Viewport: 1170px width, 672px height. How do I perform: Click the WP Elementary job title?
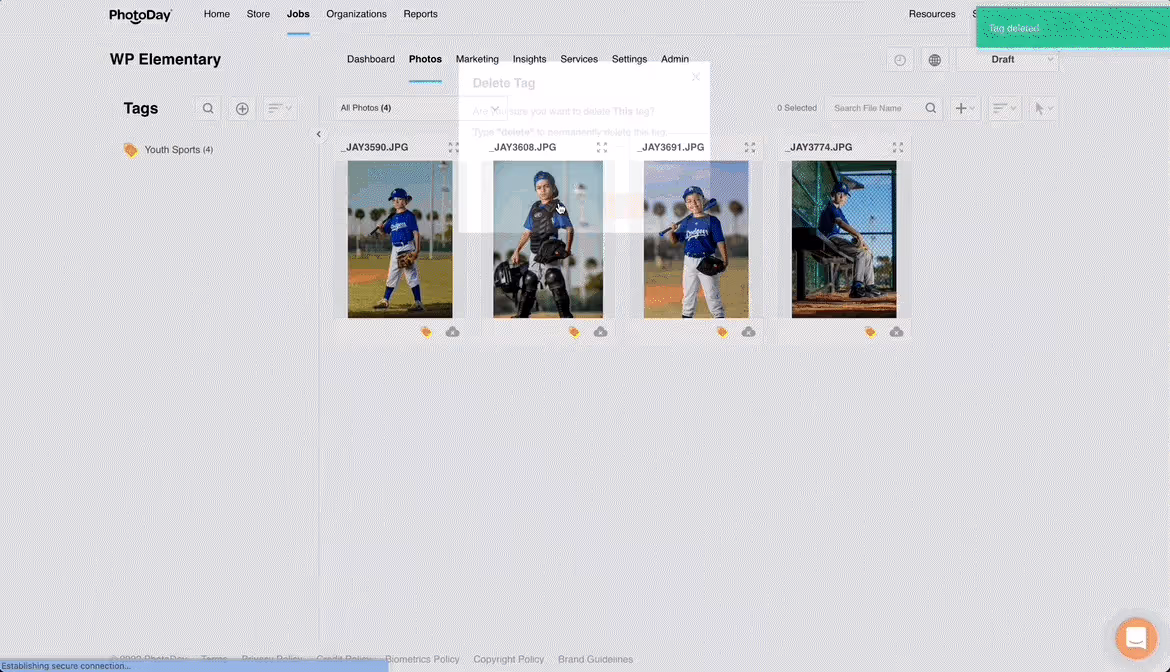coord(165,60)
